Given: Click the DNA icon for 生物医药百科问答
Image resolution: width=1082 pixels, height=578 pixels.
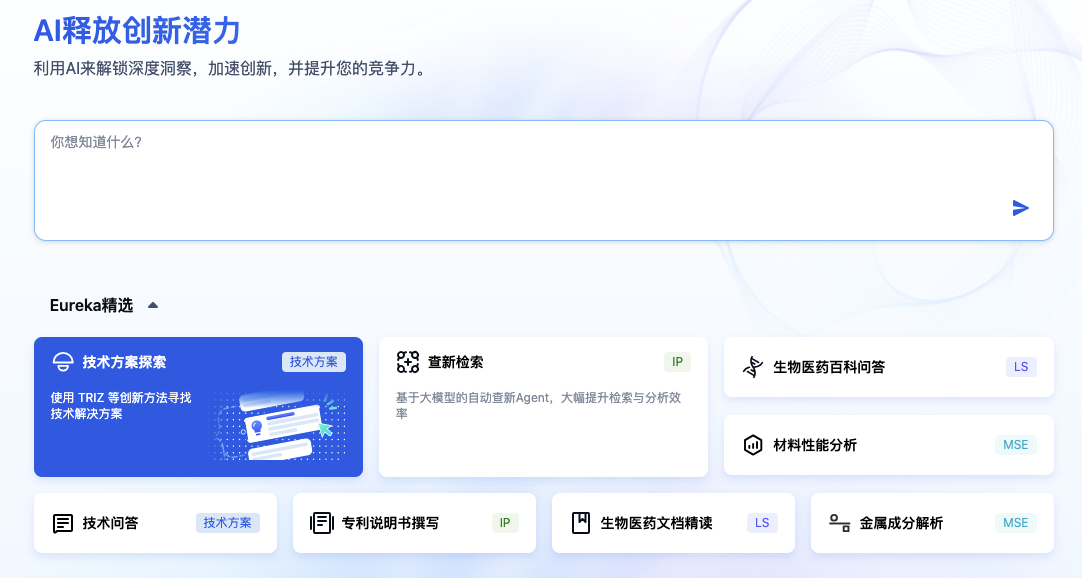Looking at the screenshot, I should pyautogui.click(x=753, y=367).
